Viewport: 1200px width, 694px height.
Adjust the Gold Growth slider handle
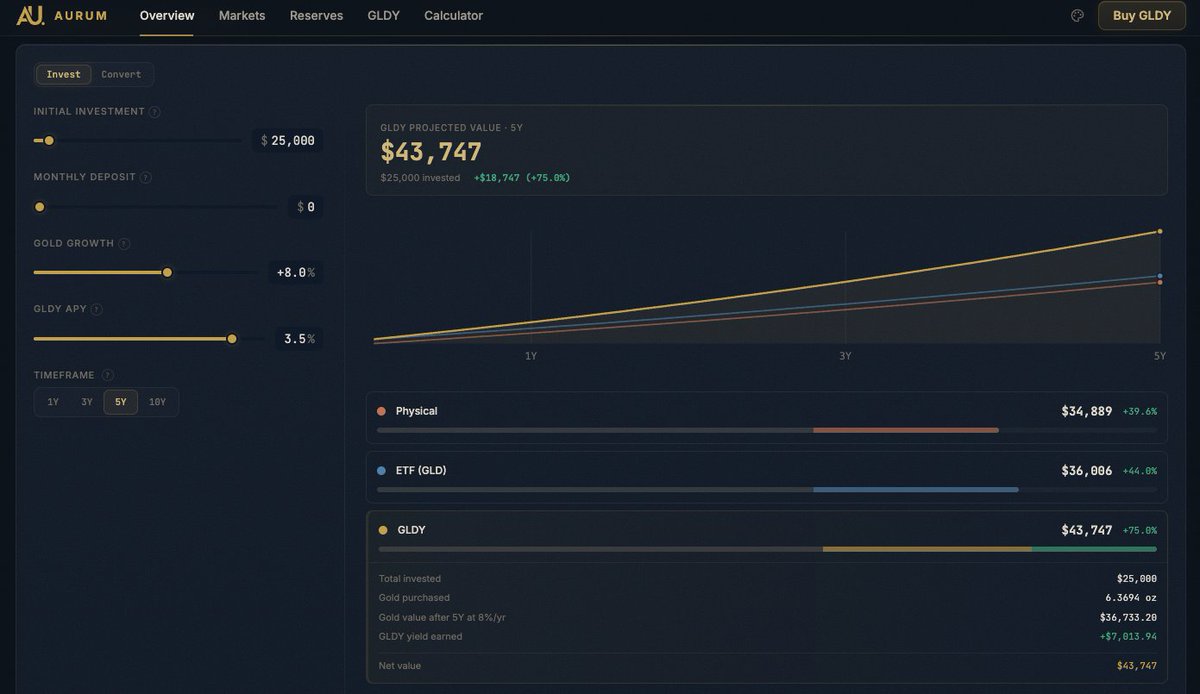[x=167, y=273]
